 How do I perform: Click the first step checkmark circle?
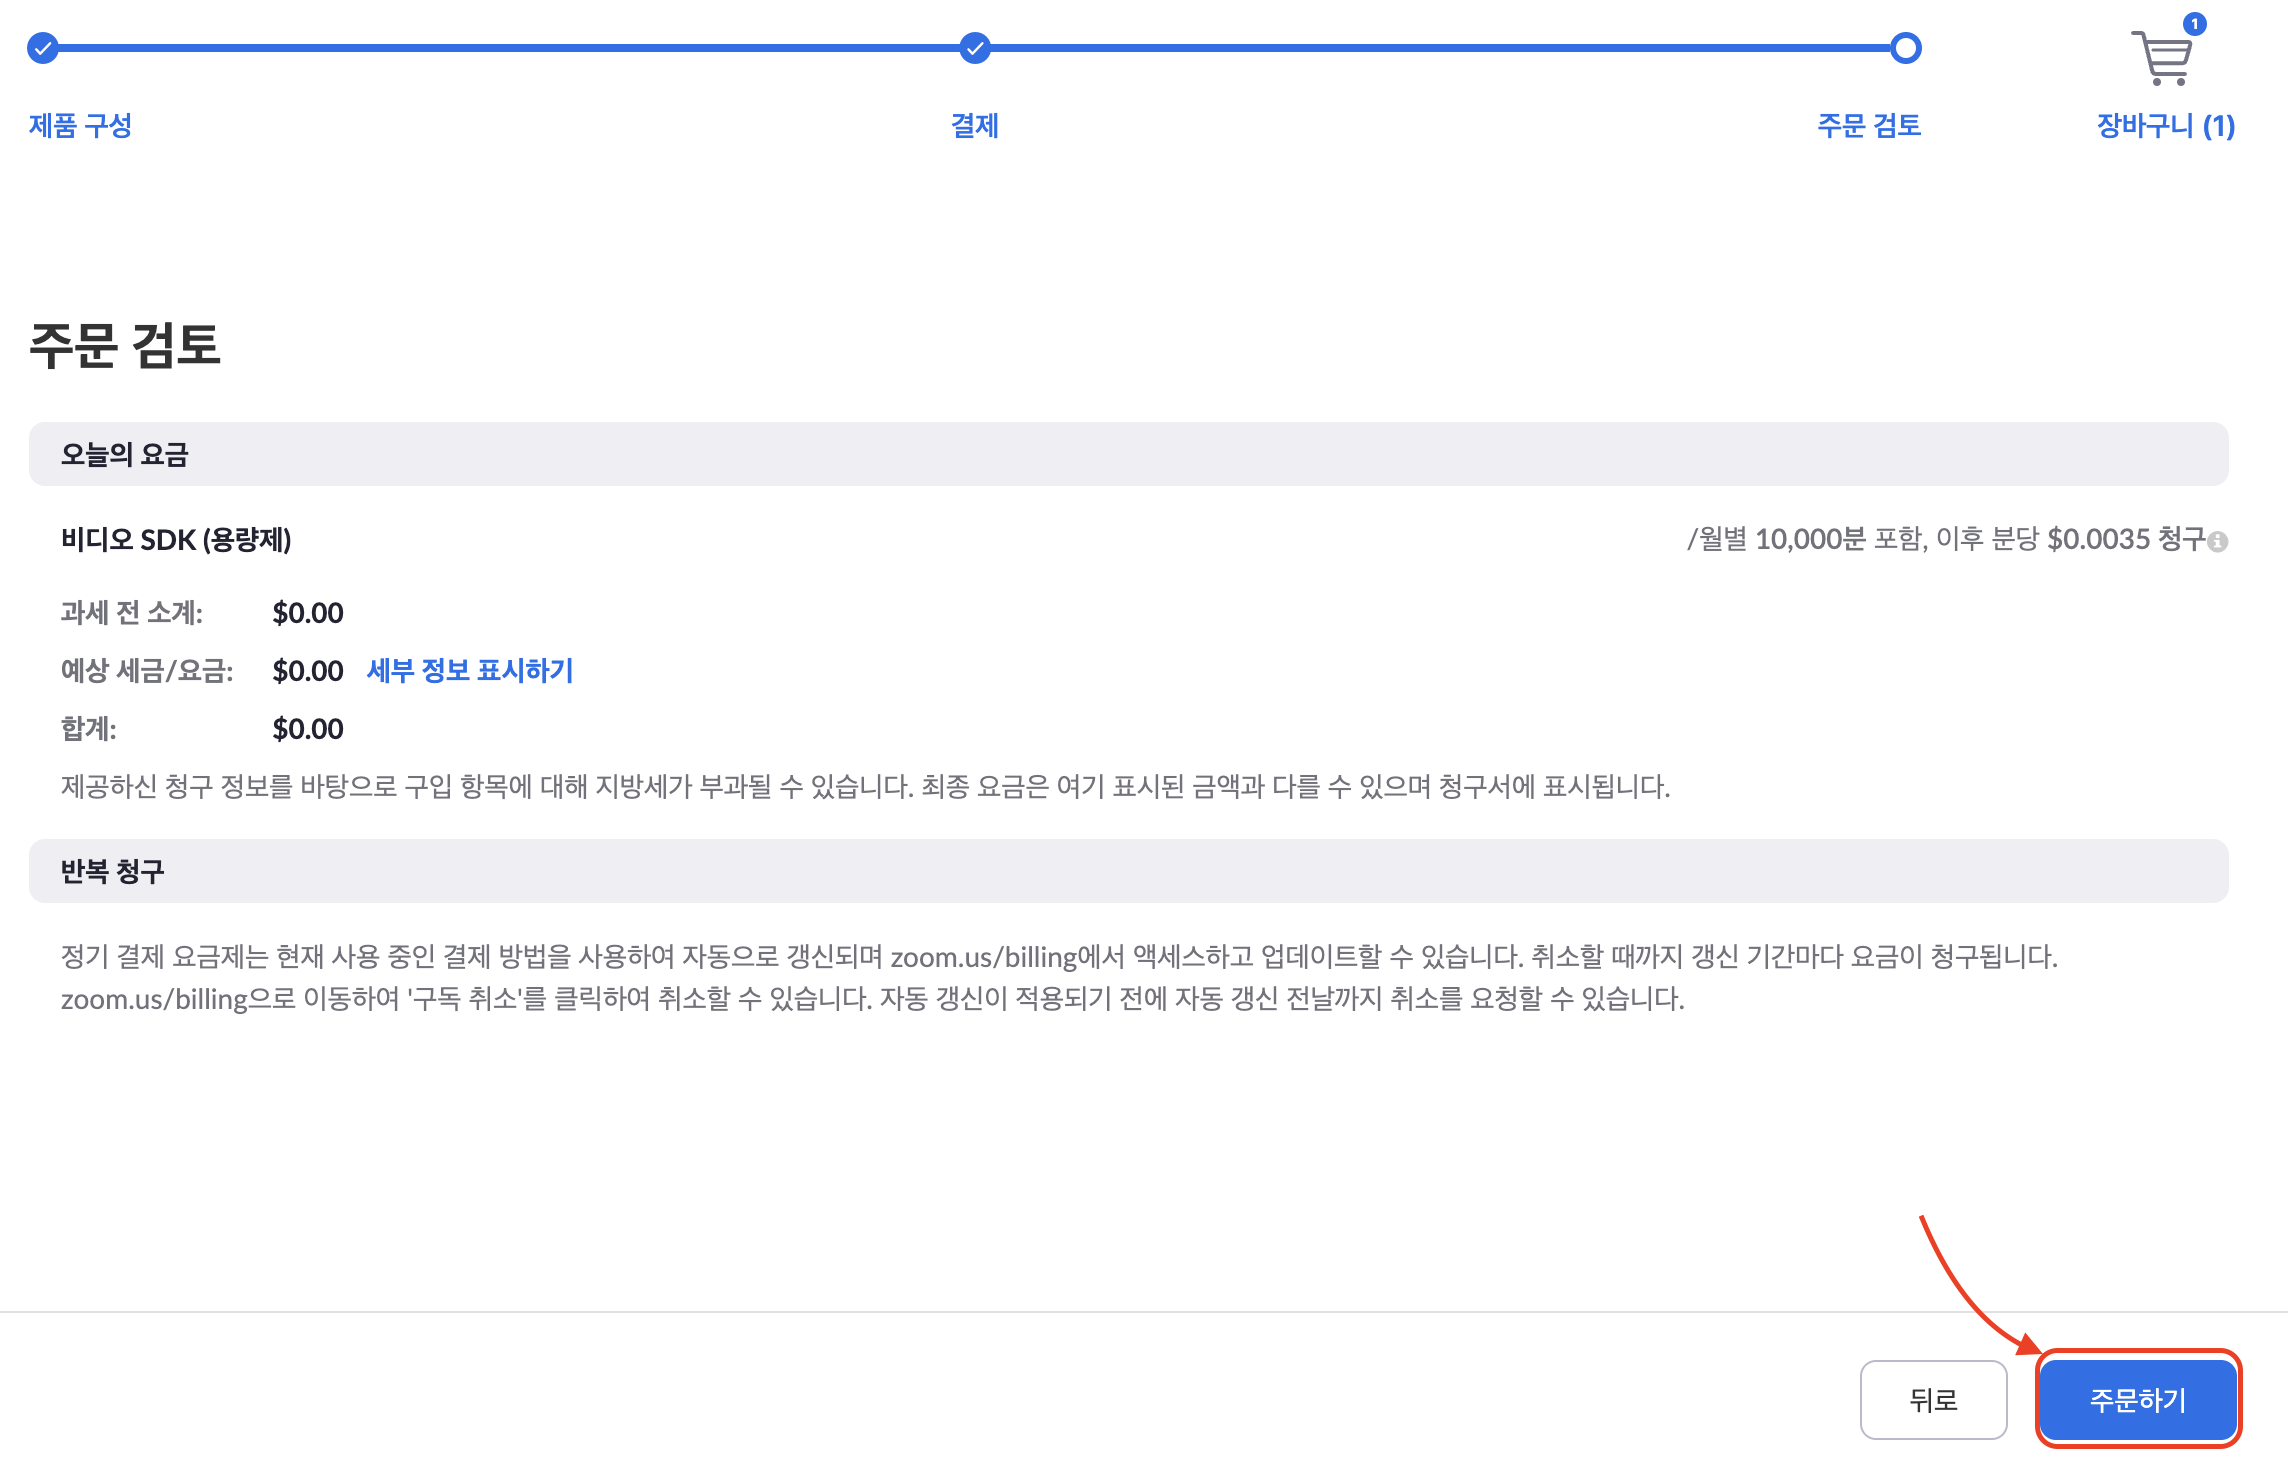42,48
